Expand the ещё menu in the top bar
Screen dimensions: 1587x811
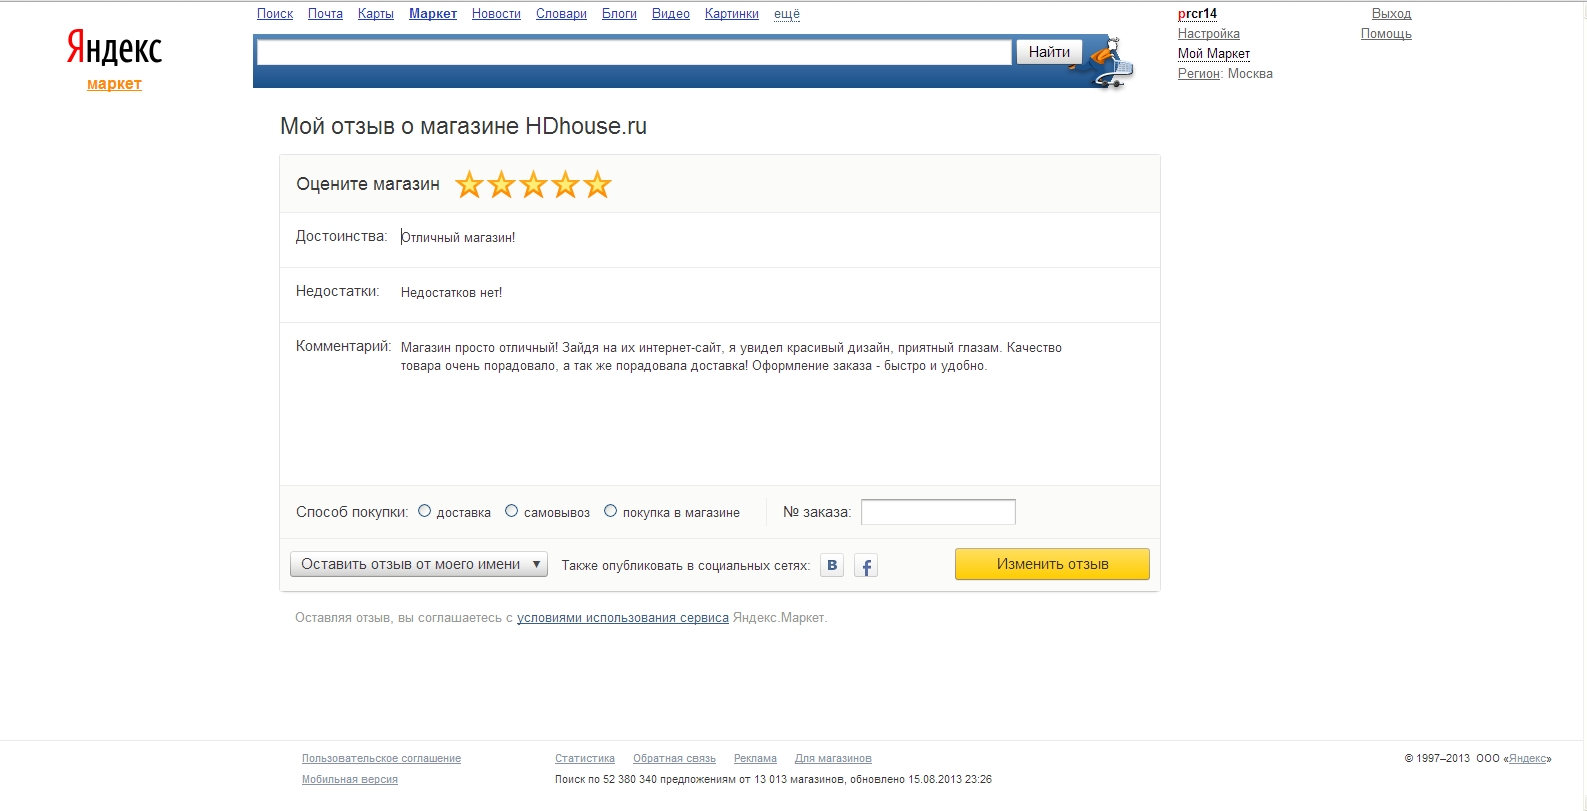(787, 14)
